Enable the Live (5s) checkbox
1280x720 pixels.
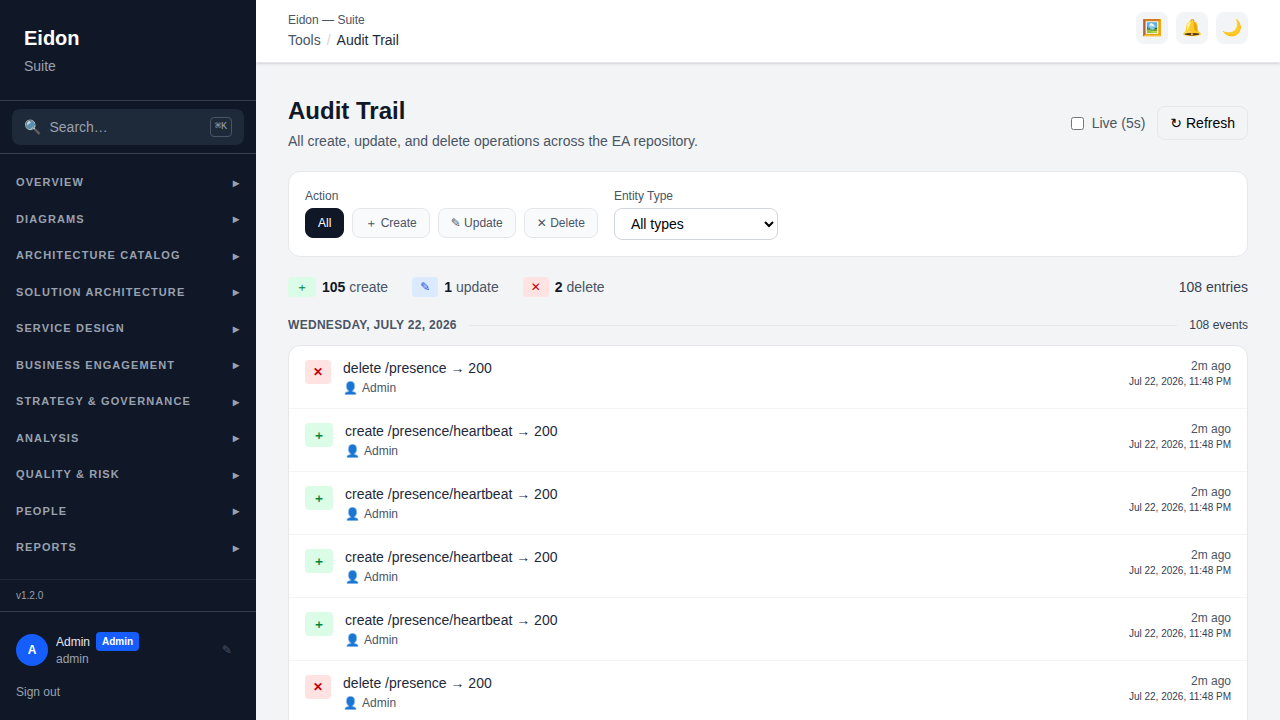coord(1077,123)
